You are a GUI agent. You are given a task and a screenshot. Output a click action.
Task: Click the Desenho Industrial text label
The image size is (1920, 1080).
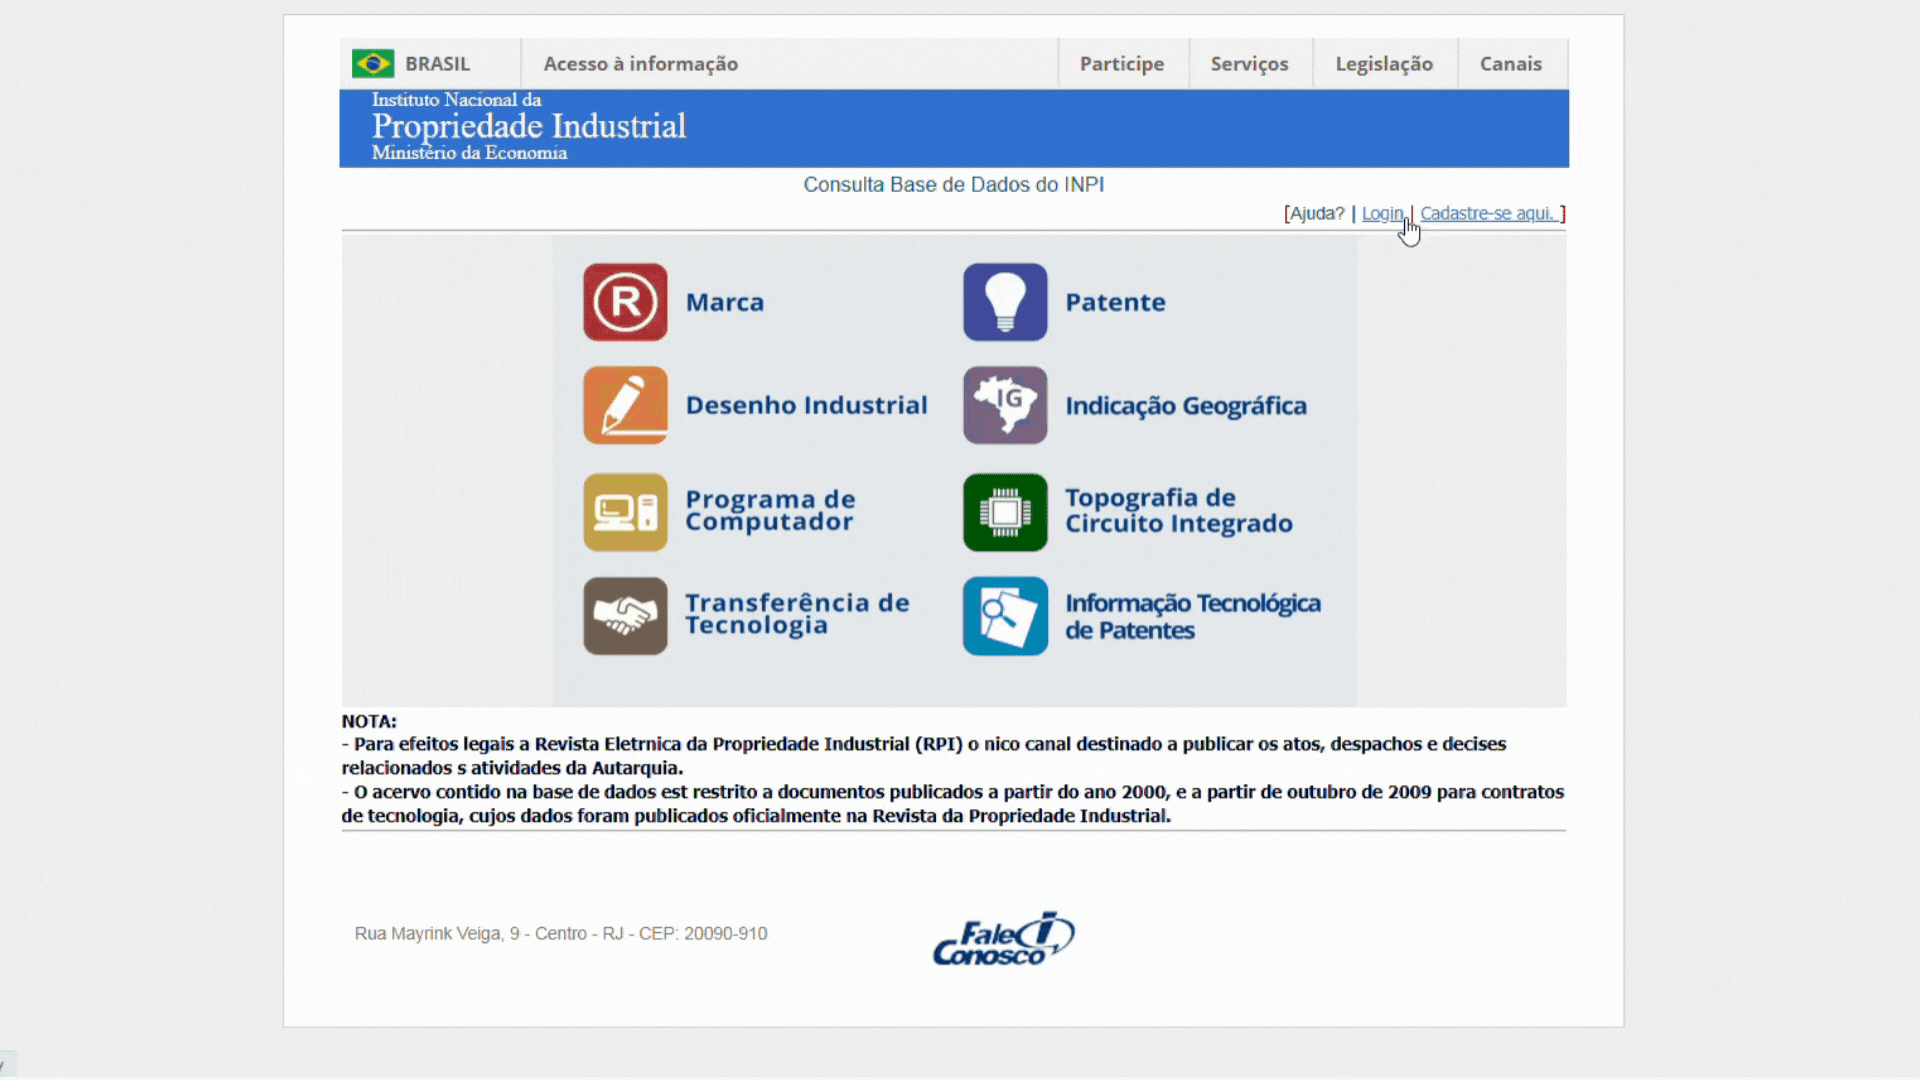pyautogui.click(x=807, y=405)
